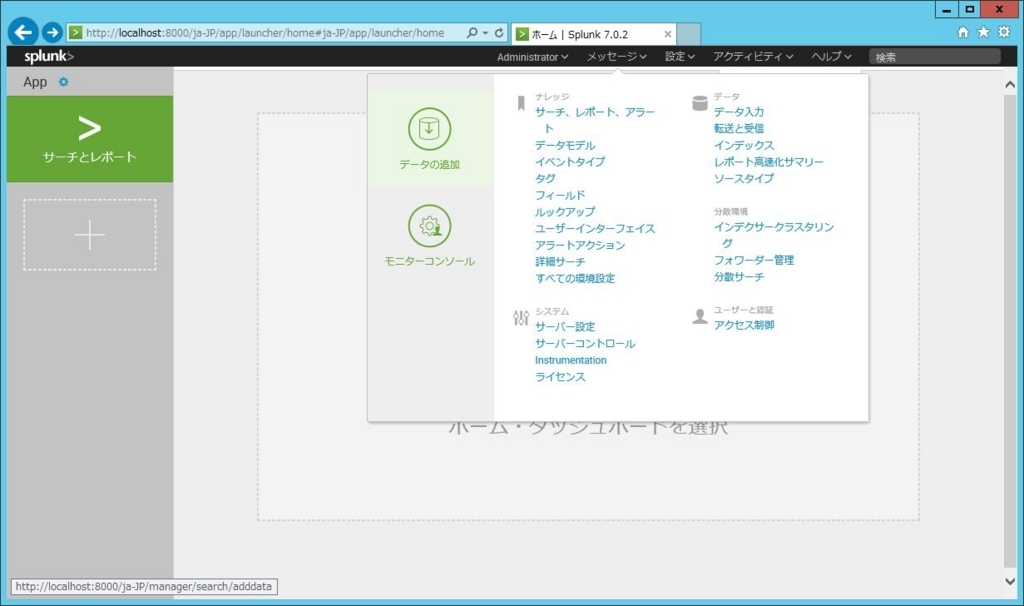
Task: Click the App gear icon in sidebar
Action: 66,82
